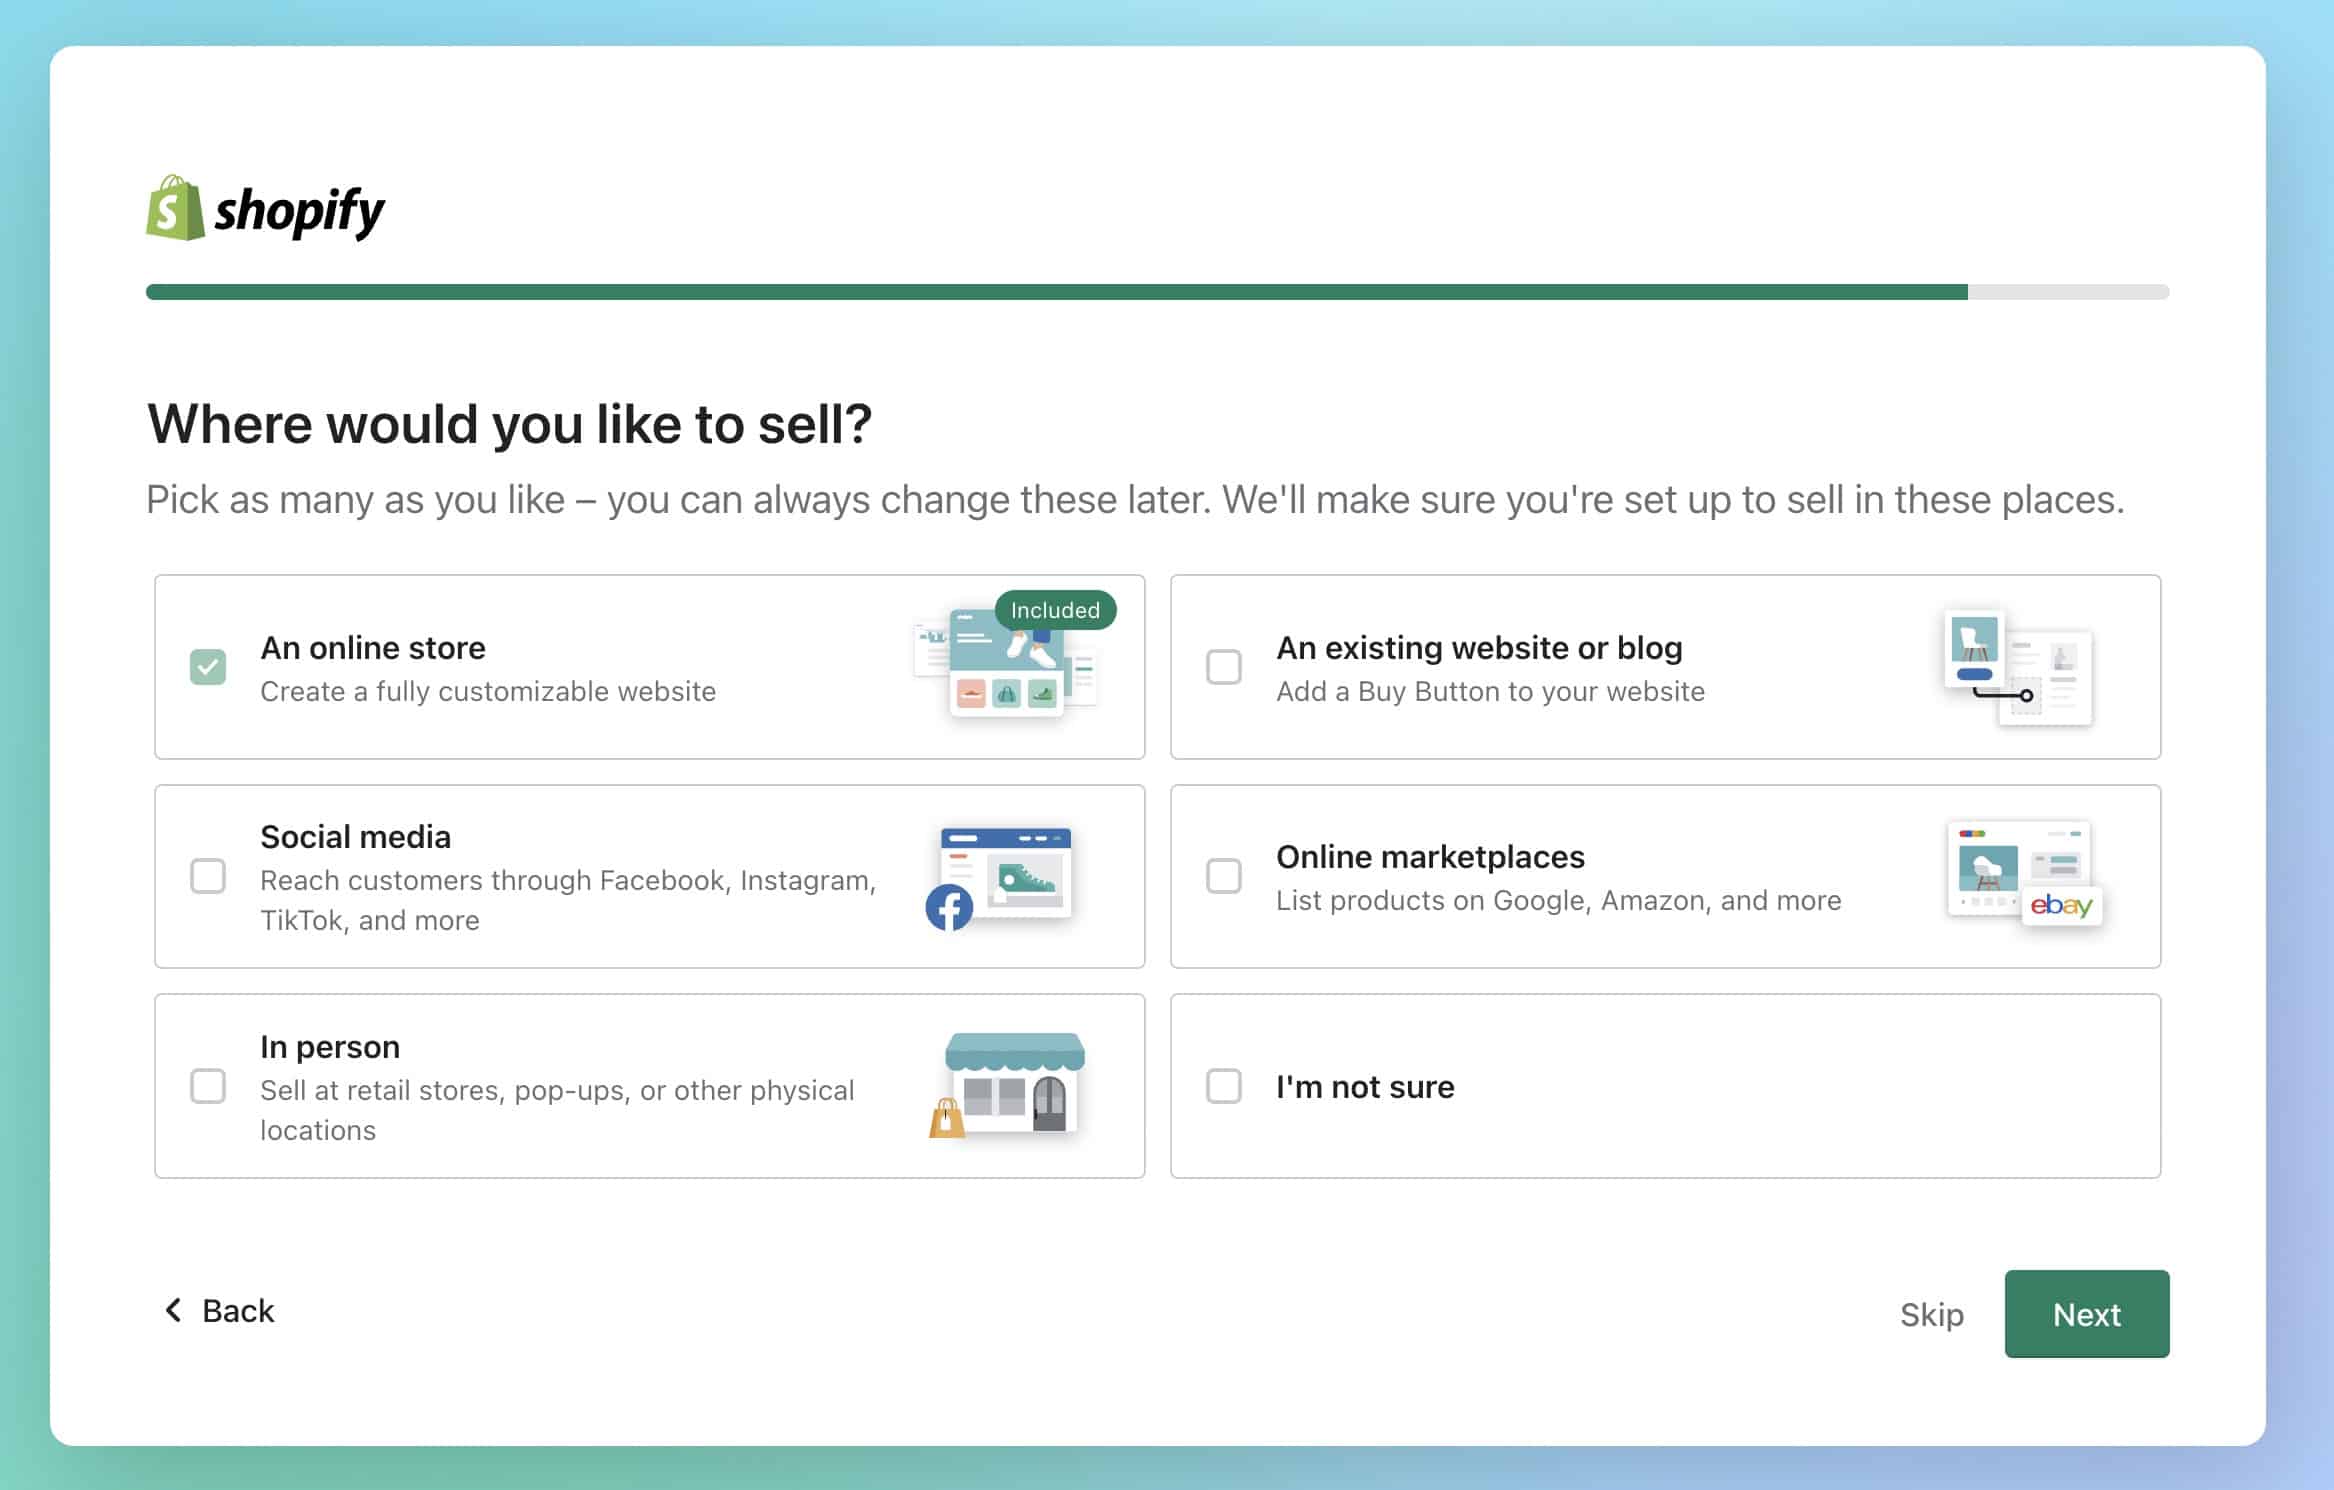Click the I'm not sure label text
The height and width of the screenshot is (1490, 2334).
coord(1365,1087)
